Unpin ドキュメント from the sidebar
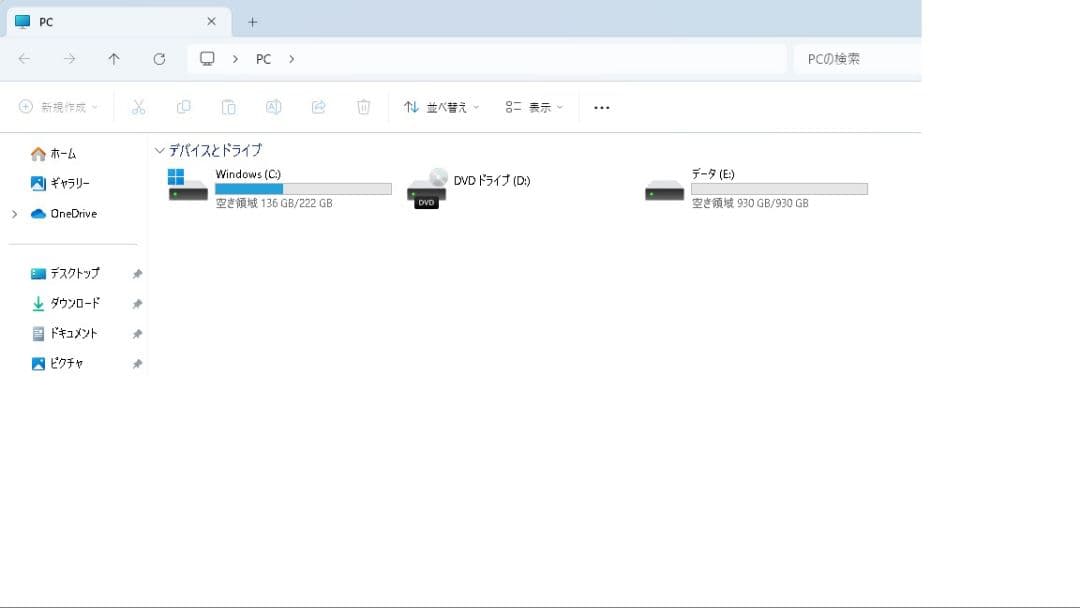The image size is (1080, 608). [137, 333]
